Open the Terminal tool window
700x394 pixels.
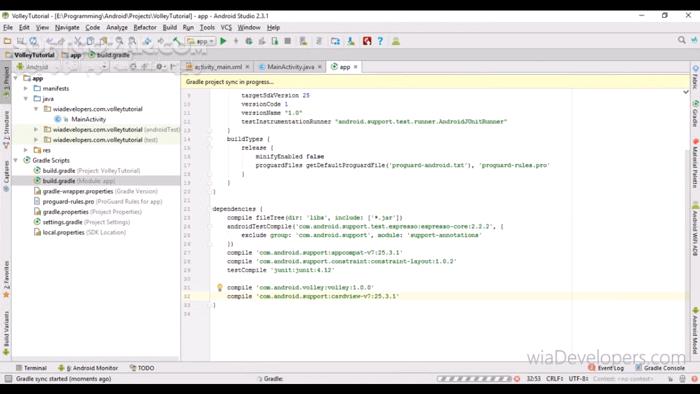[31, 368]
